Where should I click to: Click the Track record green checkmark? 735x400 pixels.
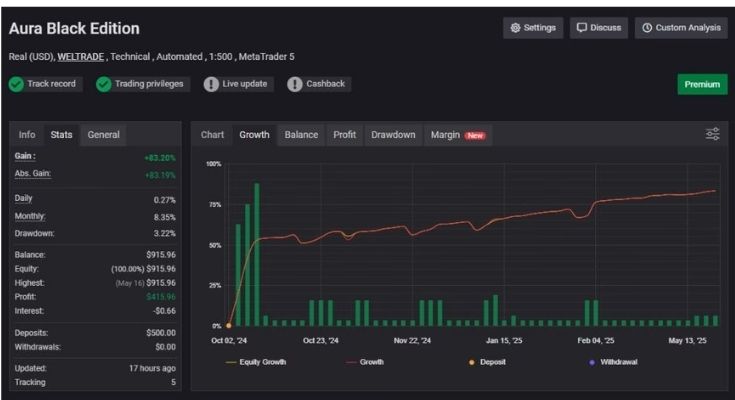coord(16,84)
